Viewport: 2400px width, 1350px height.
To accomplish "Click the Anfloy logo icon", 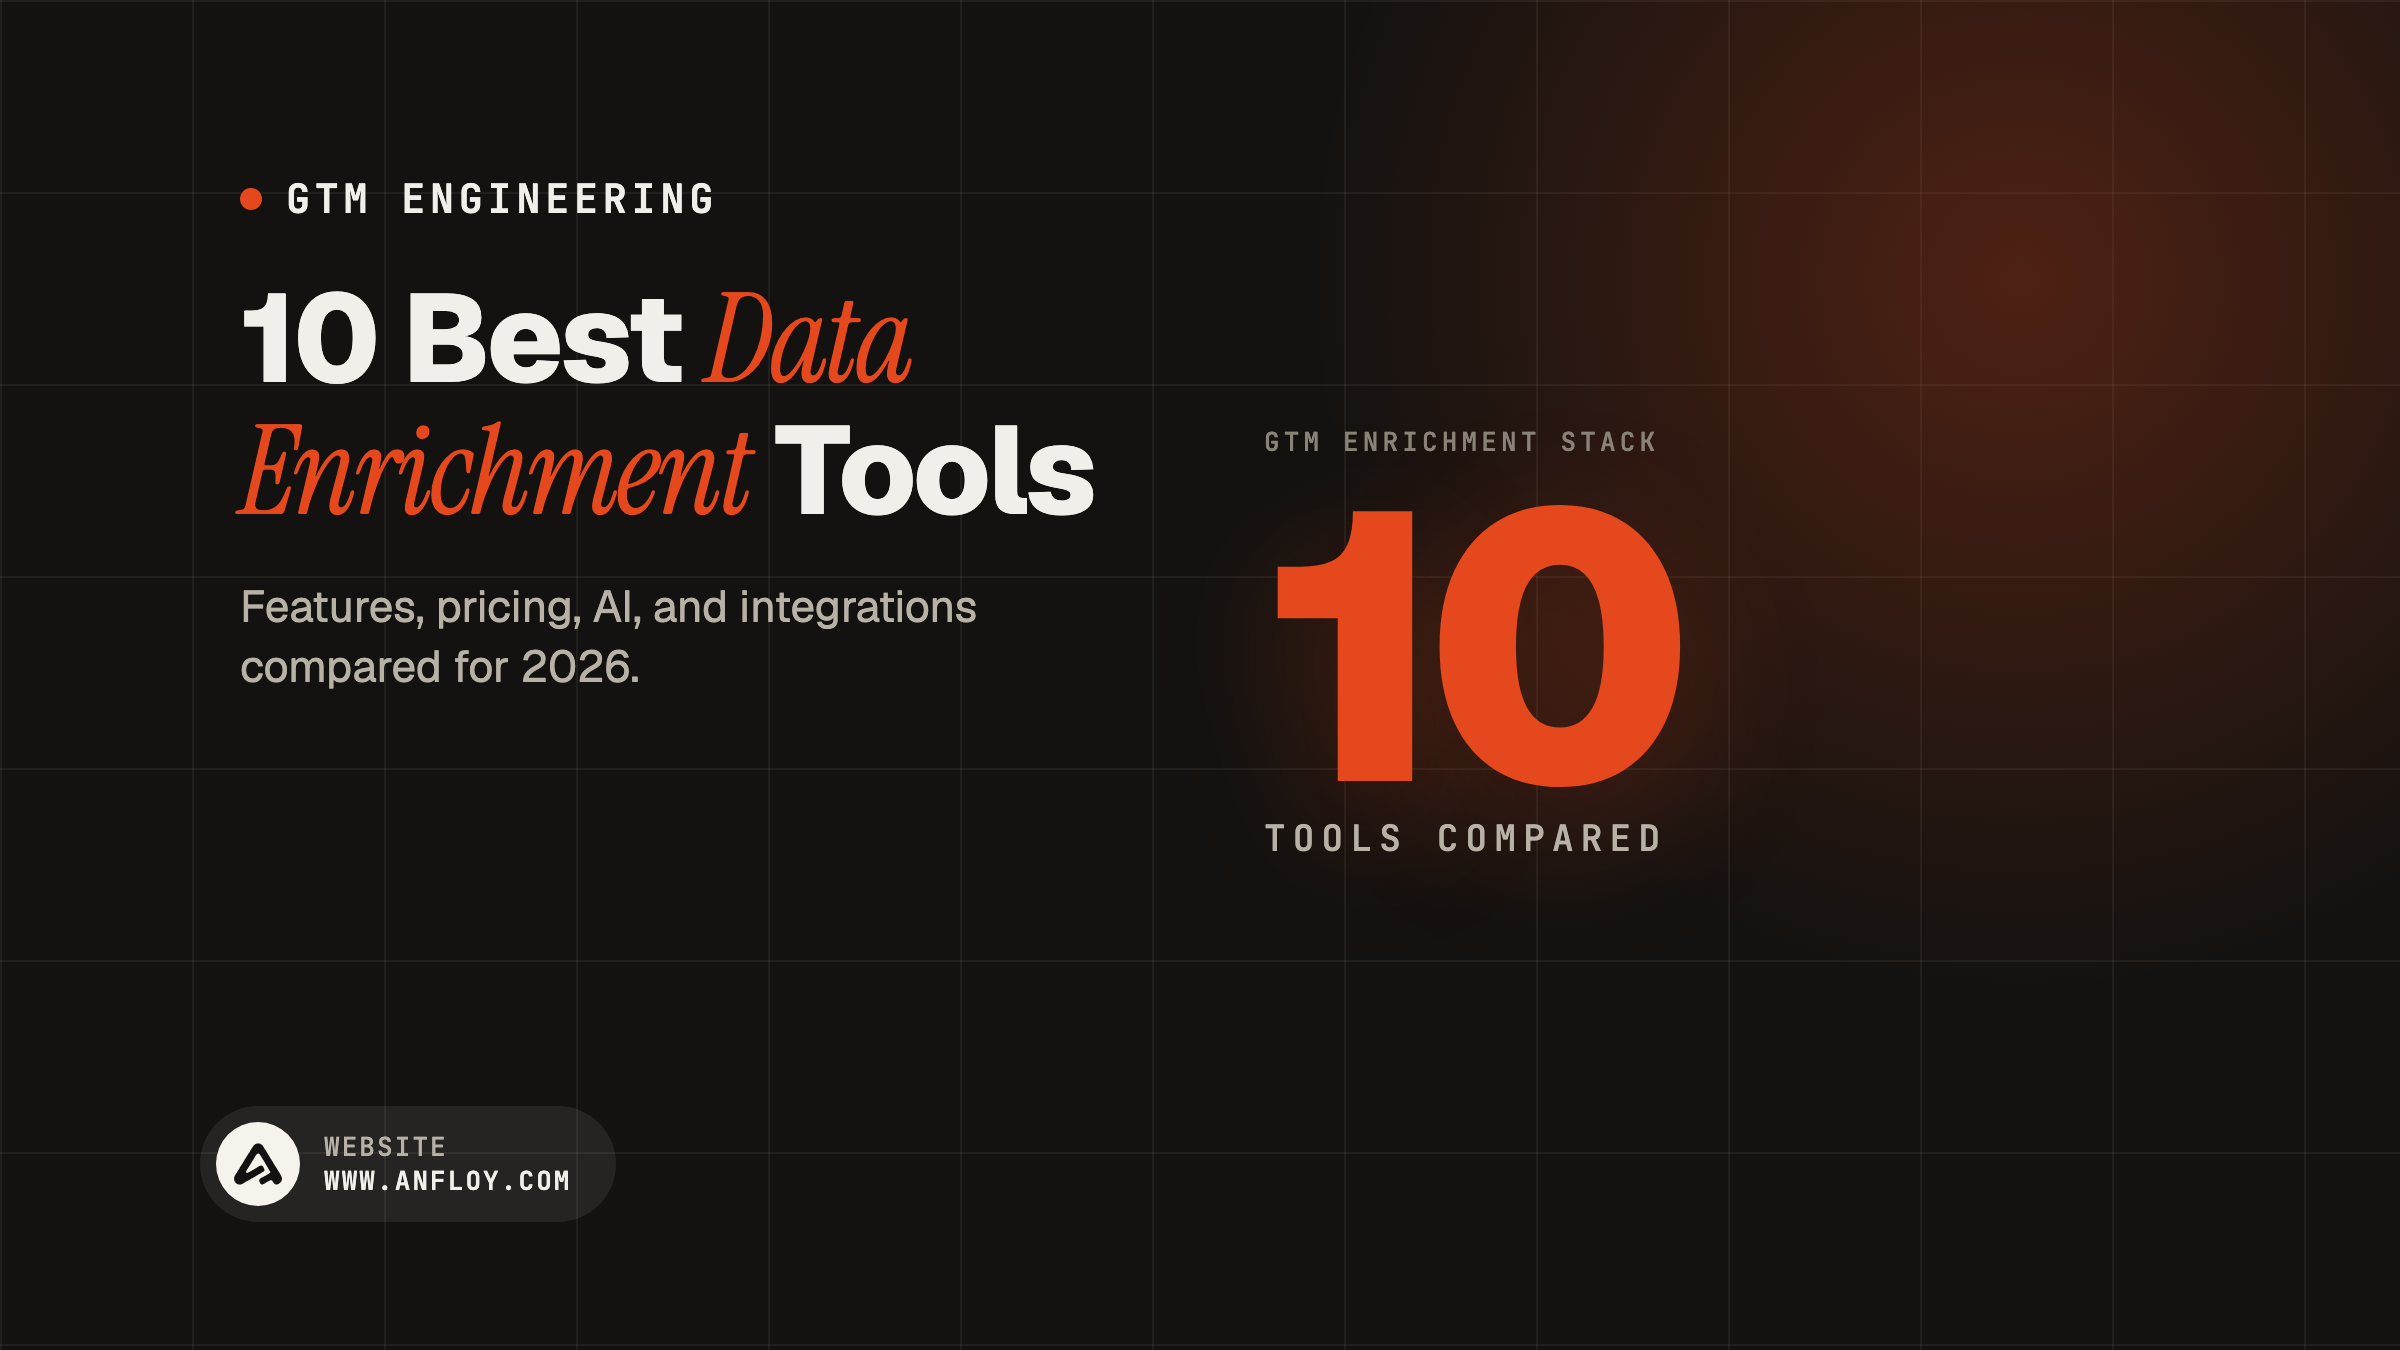I will (x=258, y=1164).
